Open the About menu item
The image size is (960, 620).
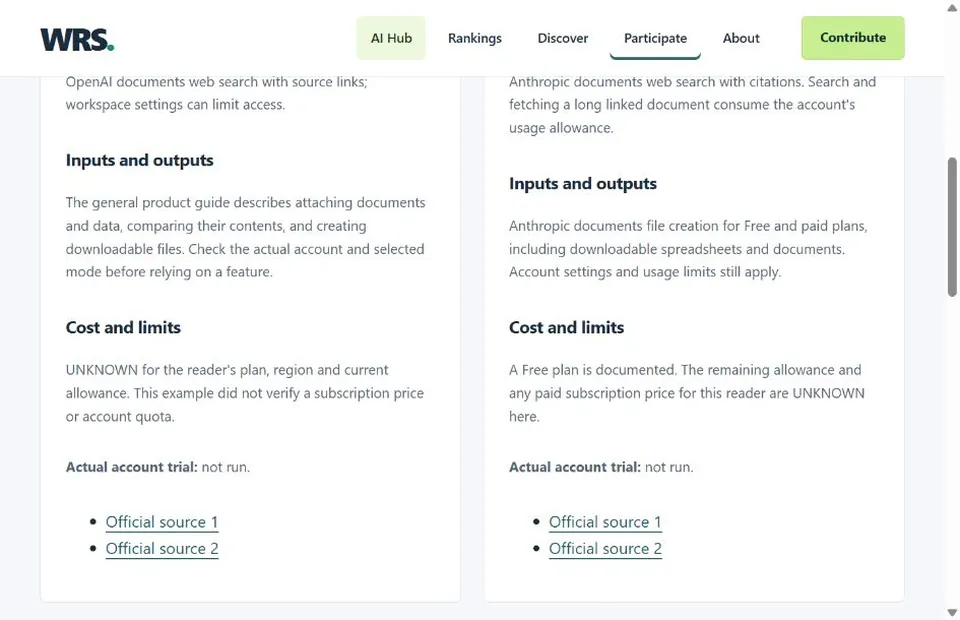(741, 38)
